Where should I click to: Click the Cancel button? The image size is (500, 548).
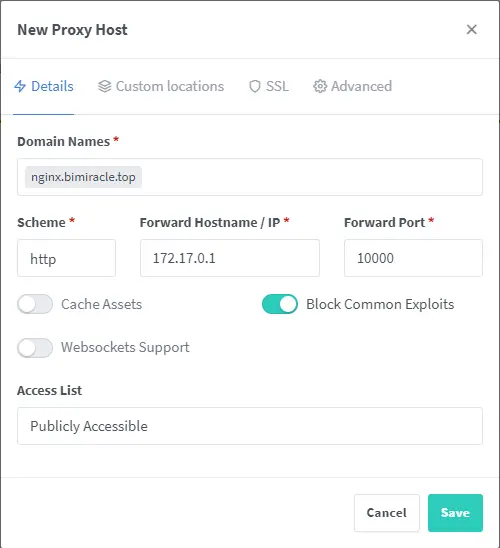point(387,513)
